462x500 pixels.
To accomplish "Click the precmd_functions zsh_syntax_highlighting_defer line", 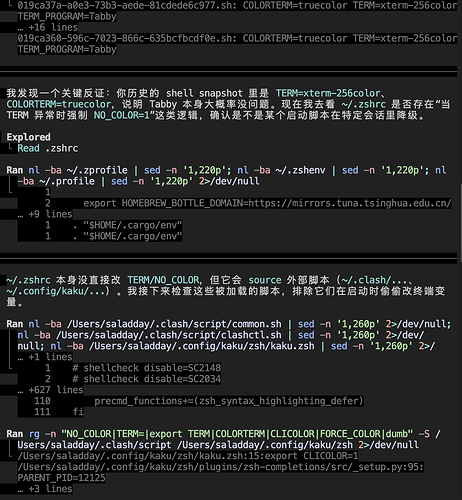I will click(x=229, y=401).
